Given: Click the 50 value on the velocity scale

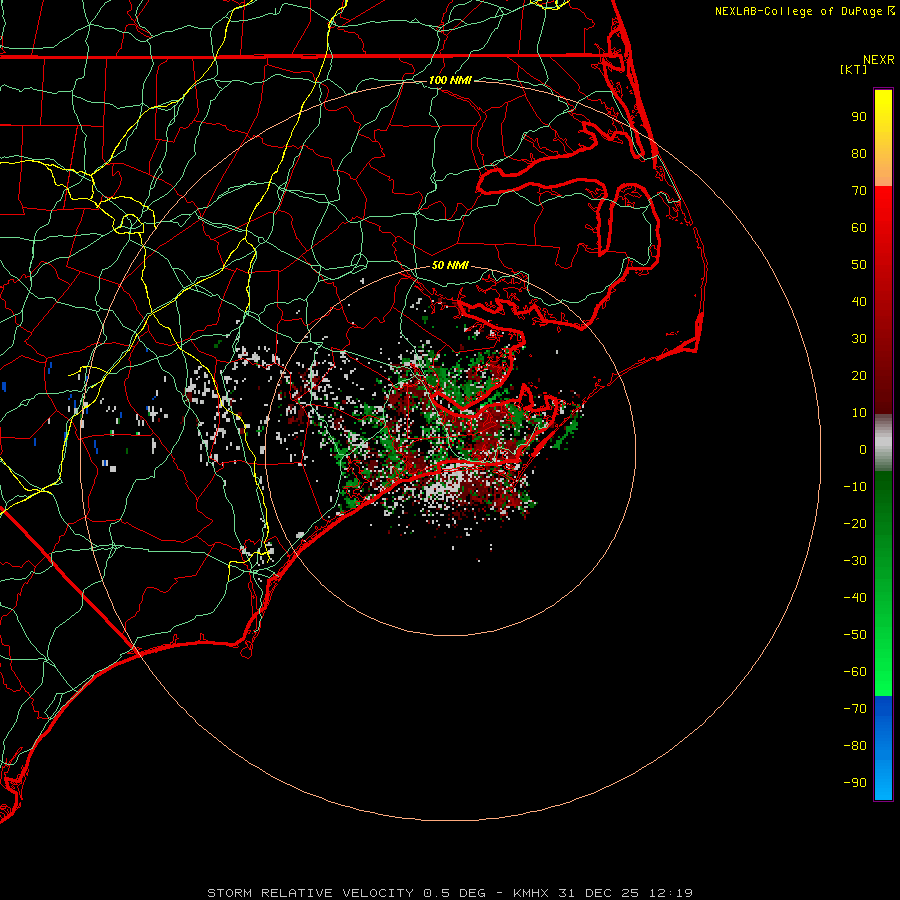Looking at the screenshot, I should (x=859, y=265).
